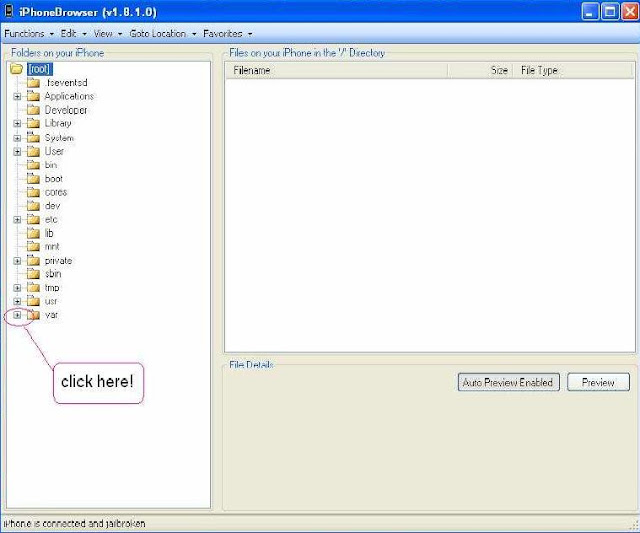Click the Developer folder icon
This screenshot has width=640, height=533.
(x=33, y=110)
